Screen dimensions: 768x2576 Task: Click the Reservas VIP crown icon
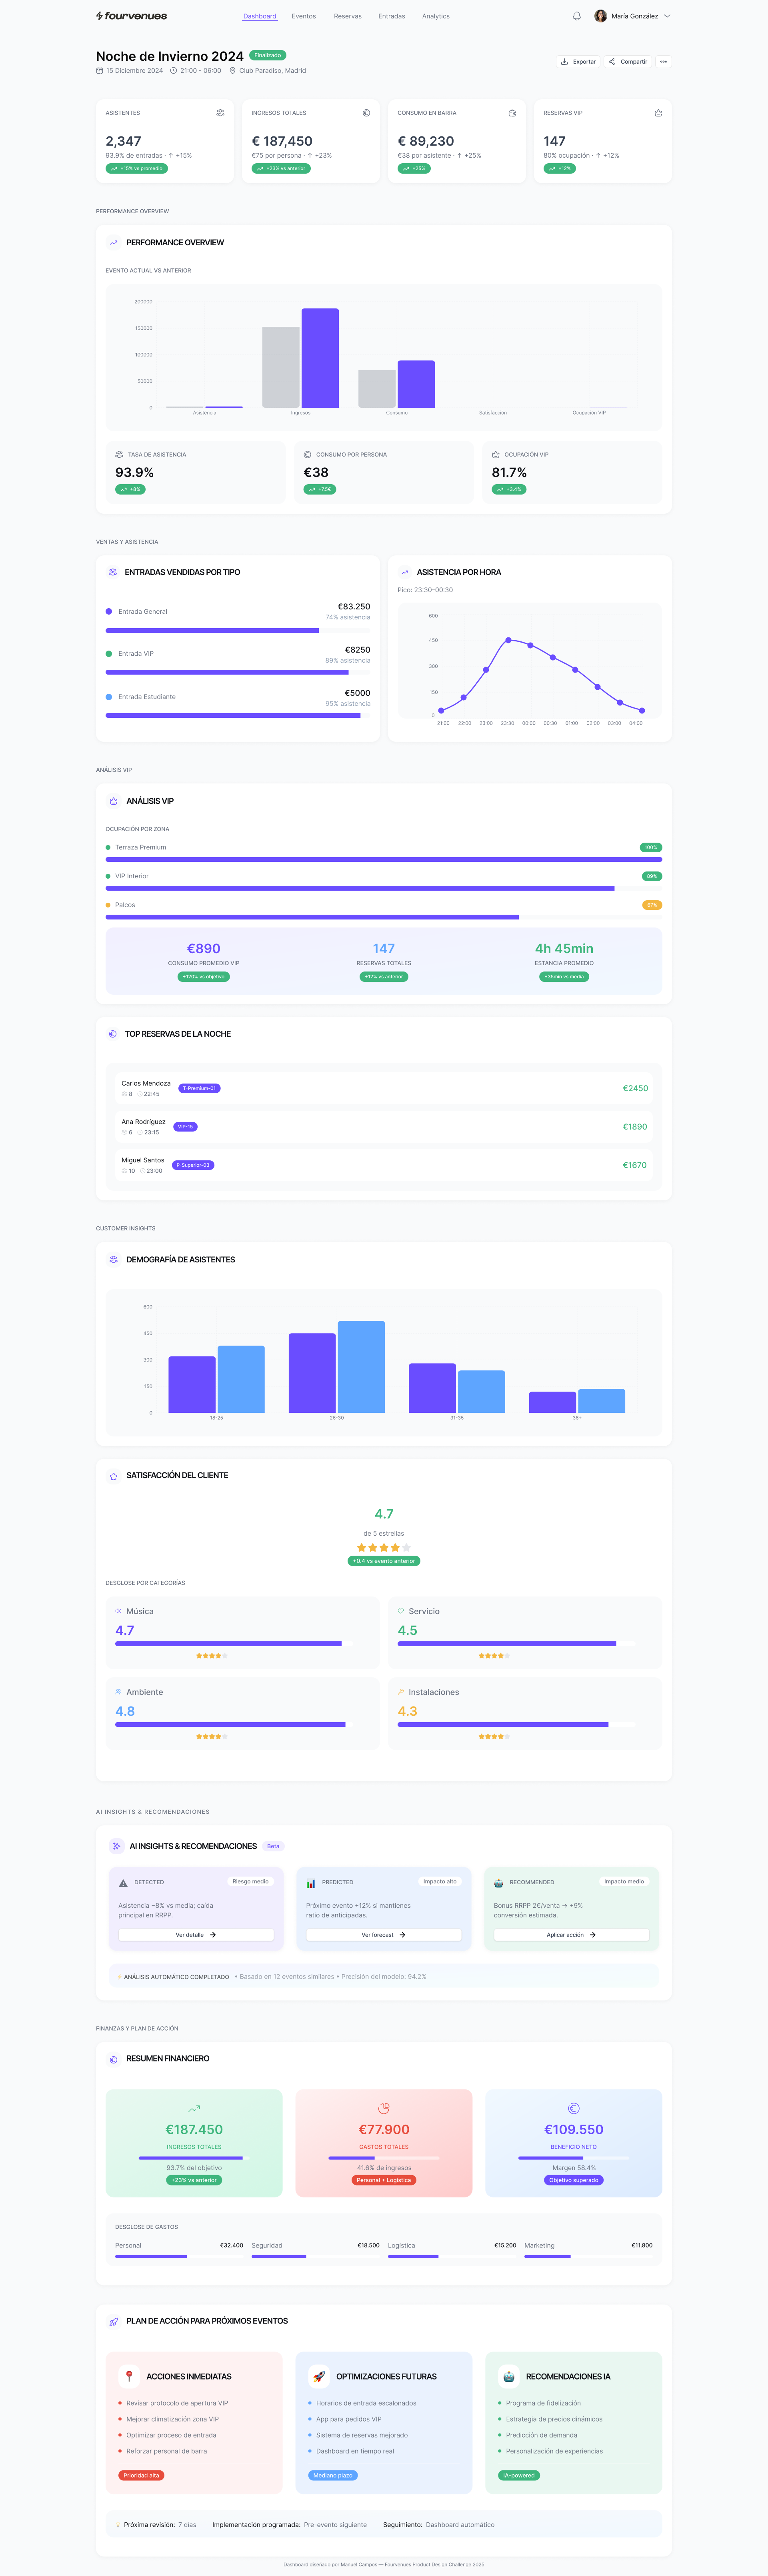click(x=658, y=113)
